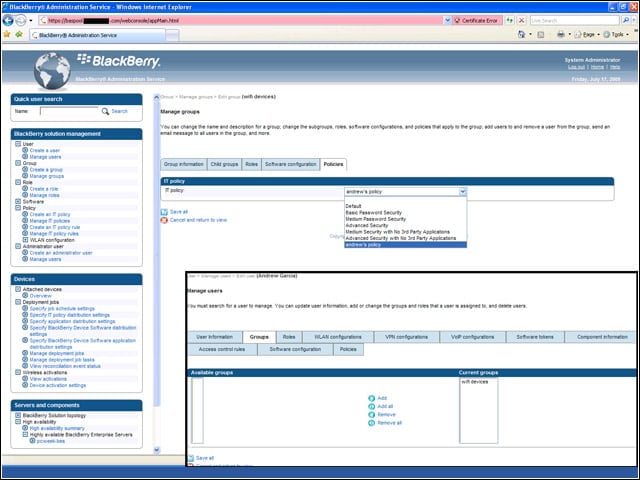Click the Create an IT policy link
Image resolution: width=640 pixels, height=480 pixels.
coord(50,214)
